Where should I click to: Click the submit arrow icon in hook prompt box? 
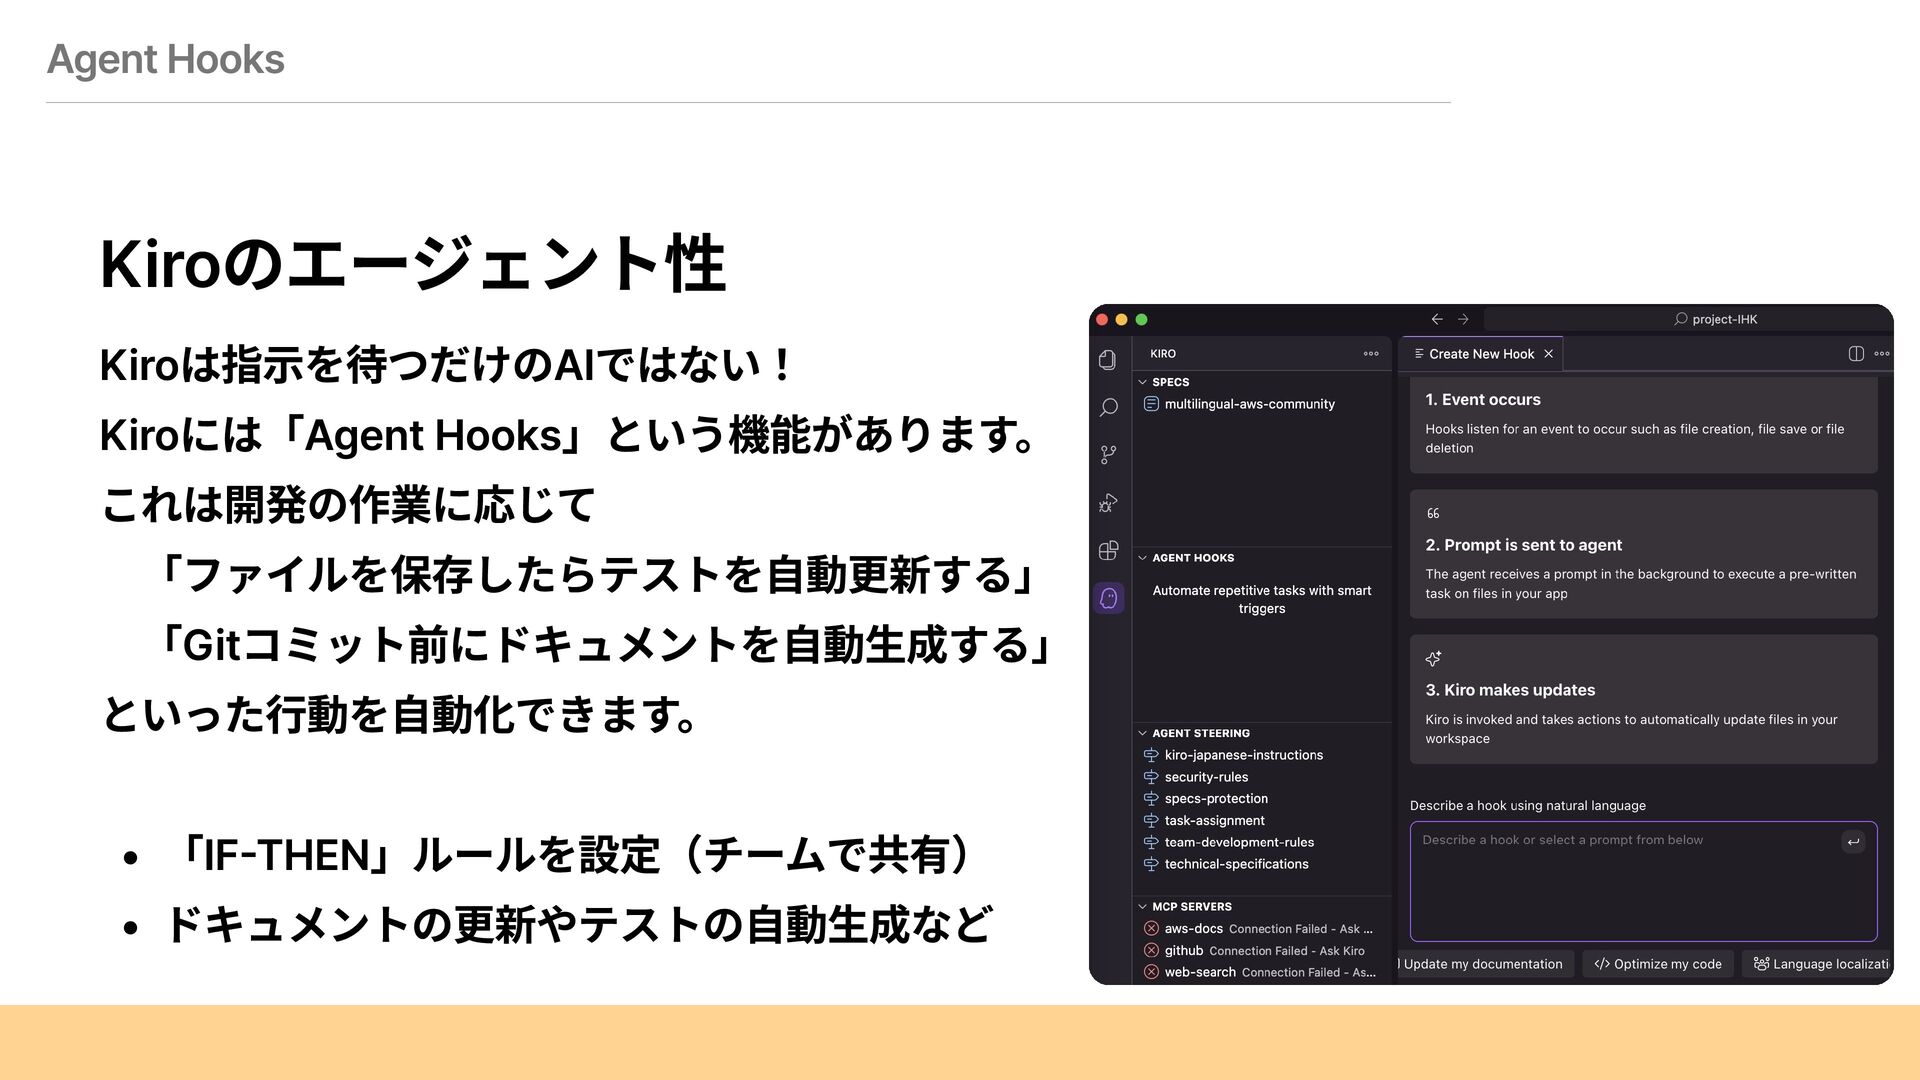click(1853, 842)
